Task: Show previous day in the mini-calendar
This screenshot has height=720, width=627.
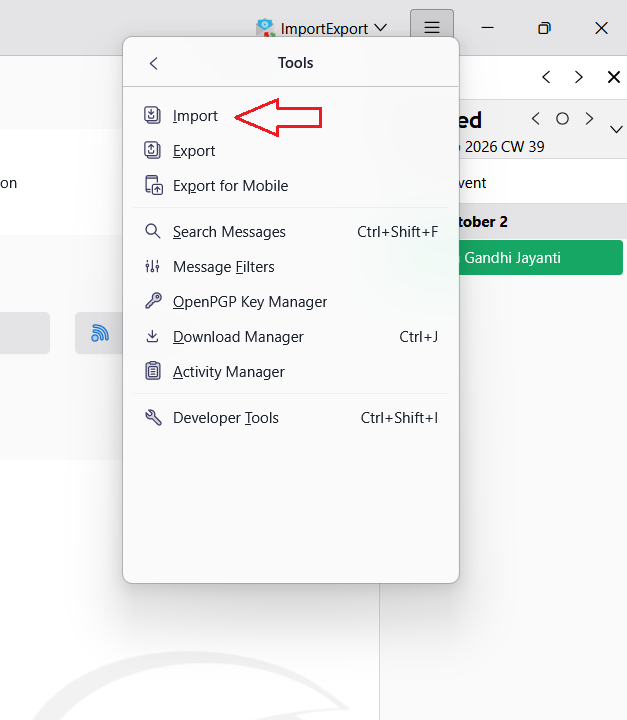Action: click(535, 119)
